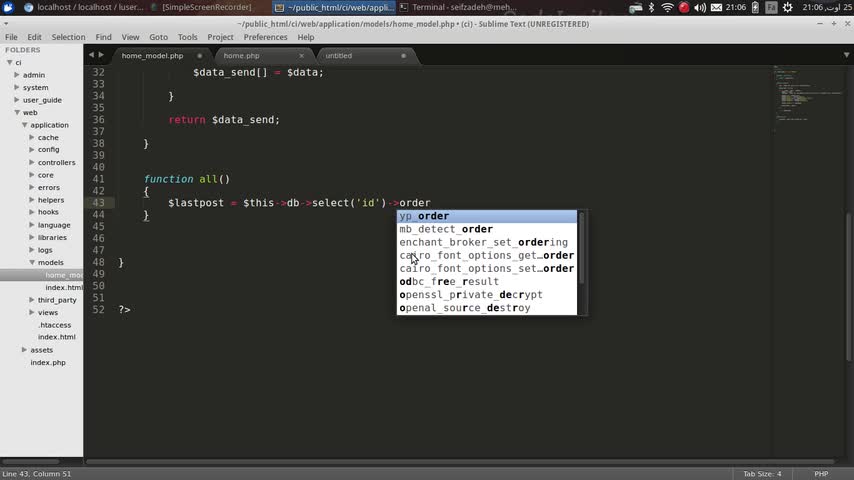
Task: Open the Project menu
Action: coord(220,37)
